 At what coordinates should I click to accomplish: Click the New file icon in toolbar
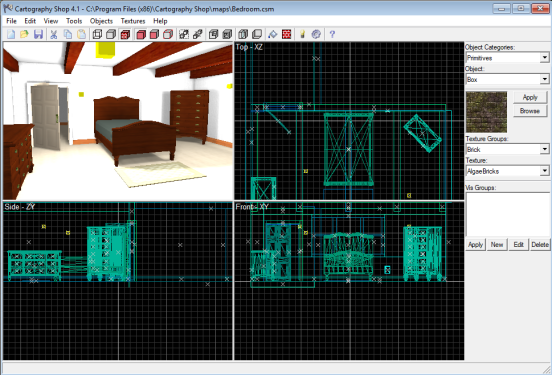(11, 34)
